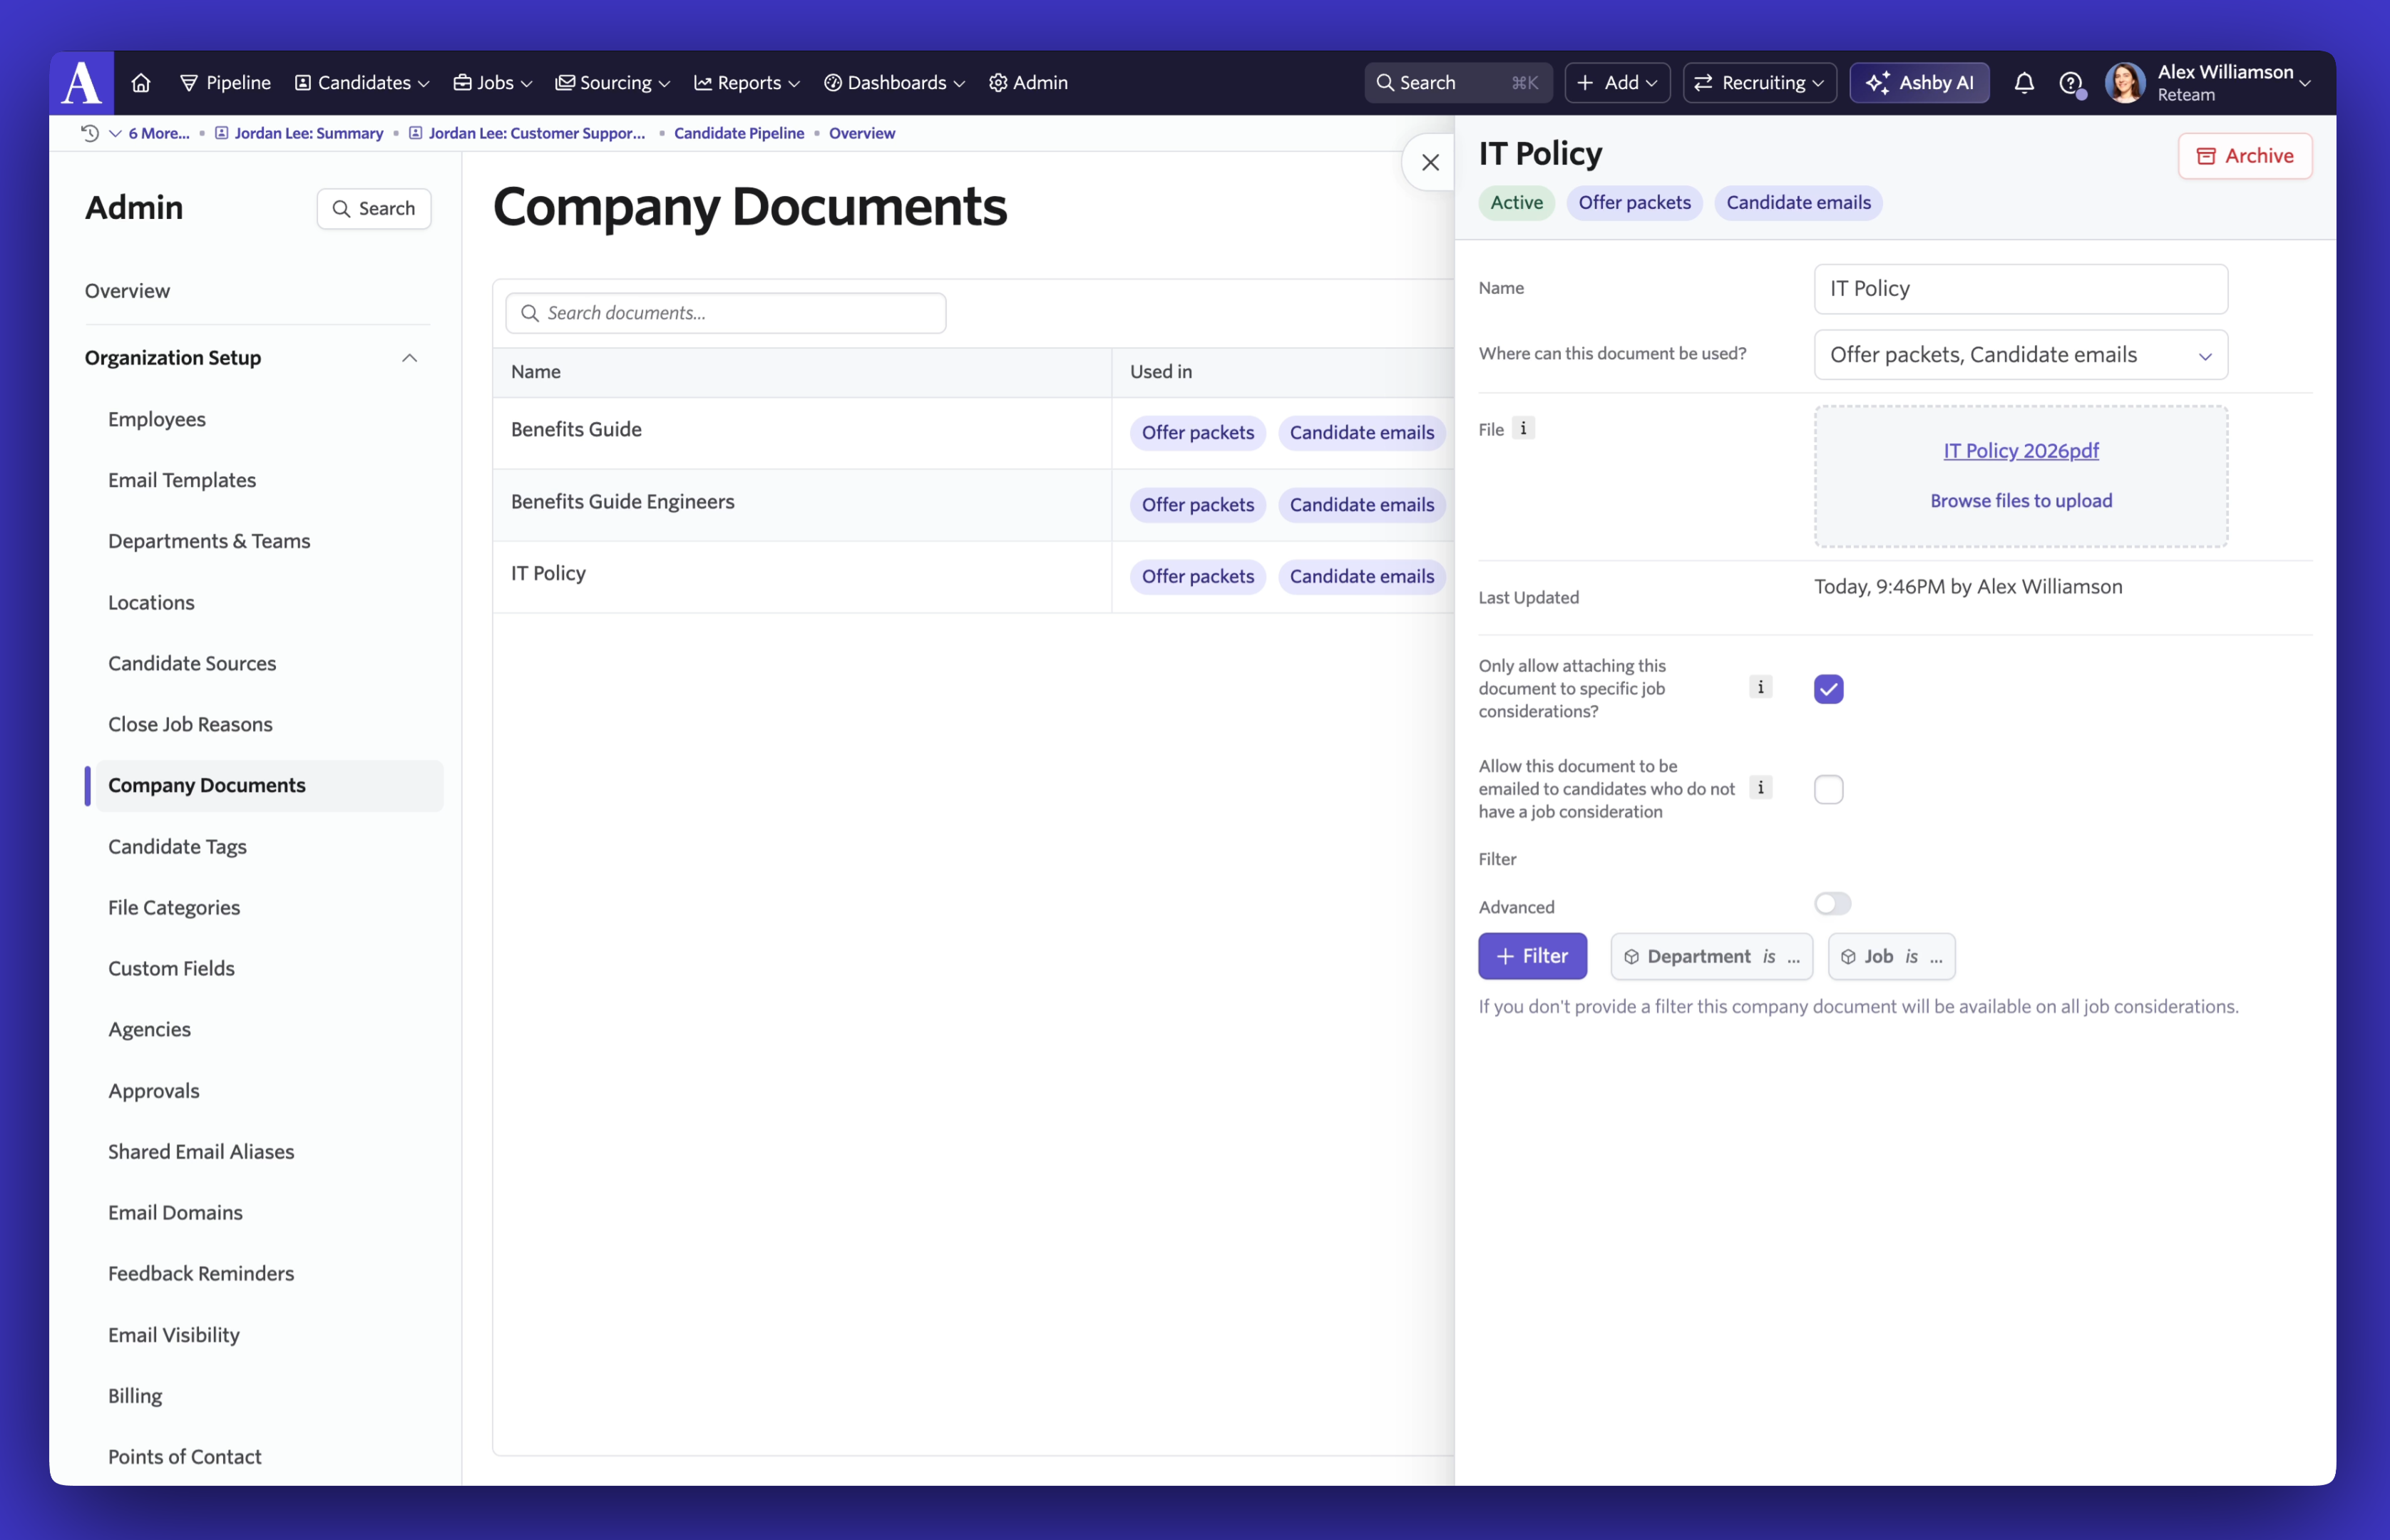2390x1540 pixels.
Task: Check allow emailing to candidates without job consideration
Action: point(1829,789)
